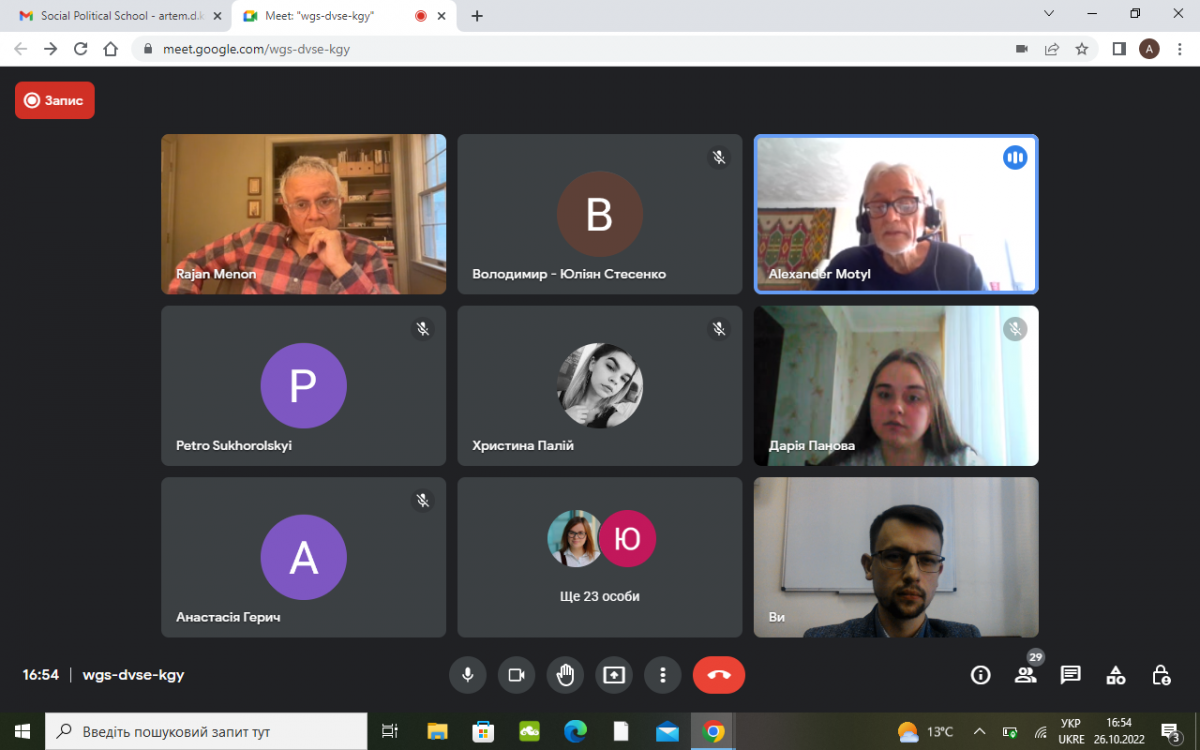Viewport: 1200px width, 750px height.
Task: Open the Activities shapes icon
Action: coord(1115,675)
